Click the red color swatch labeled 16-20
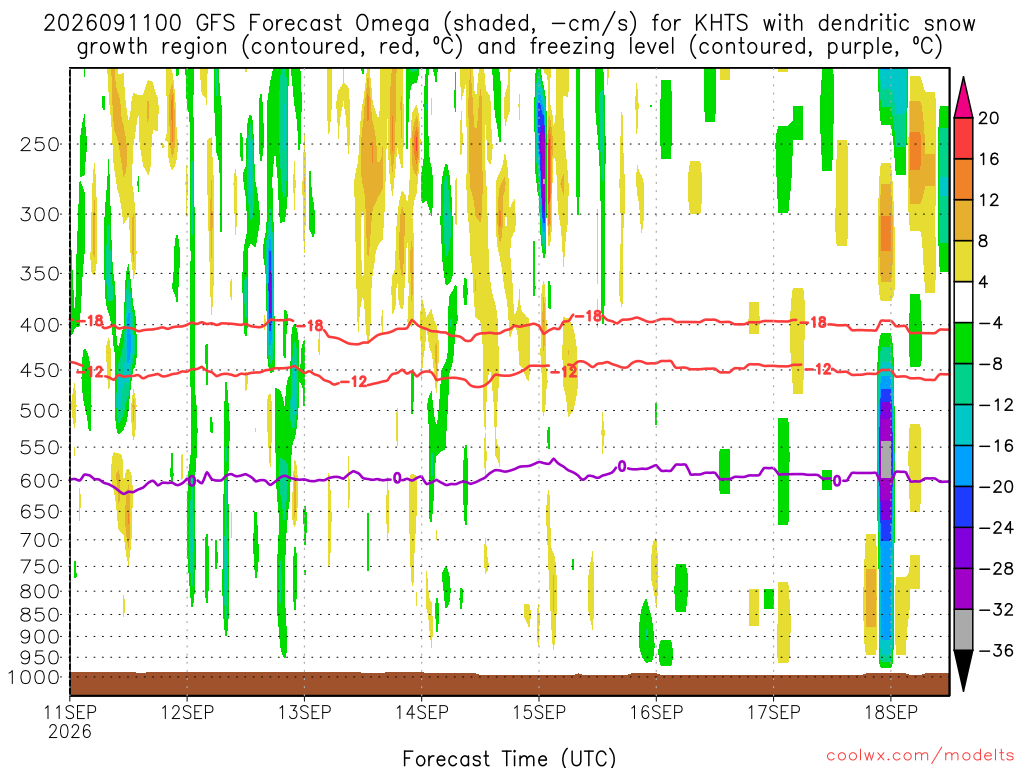Viewport: 1024px width, 768px height. [963, 138]
